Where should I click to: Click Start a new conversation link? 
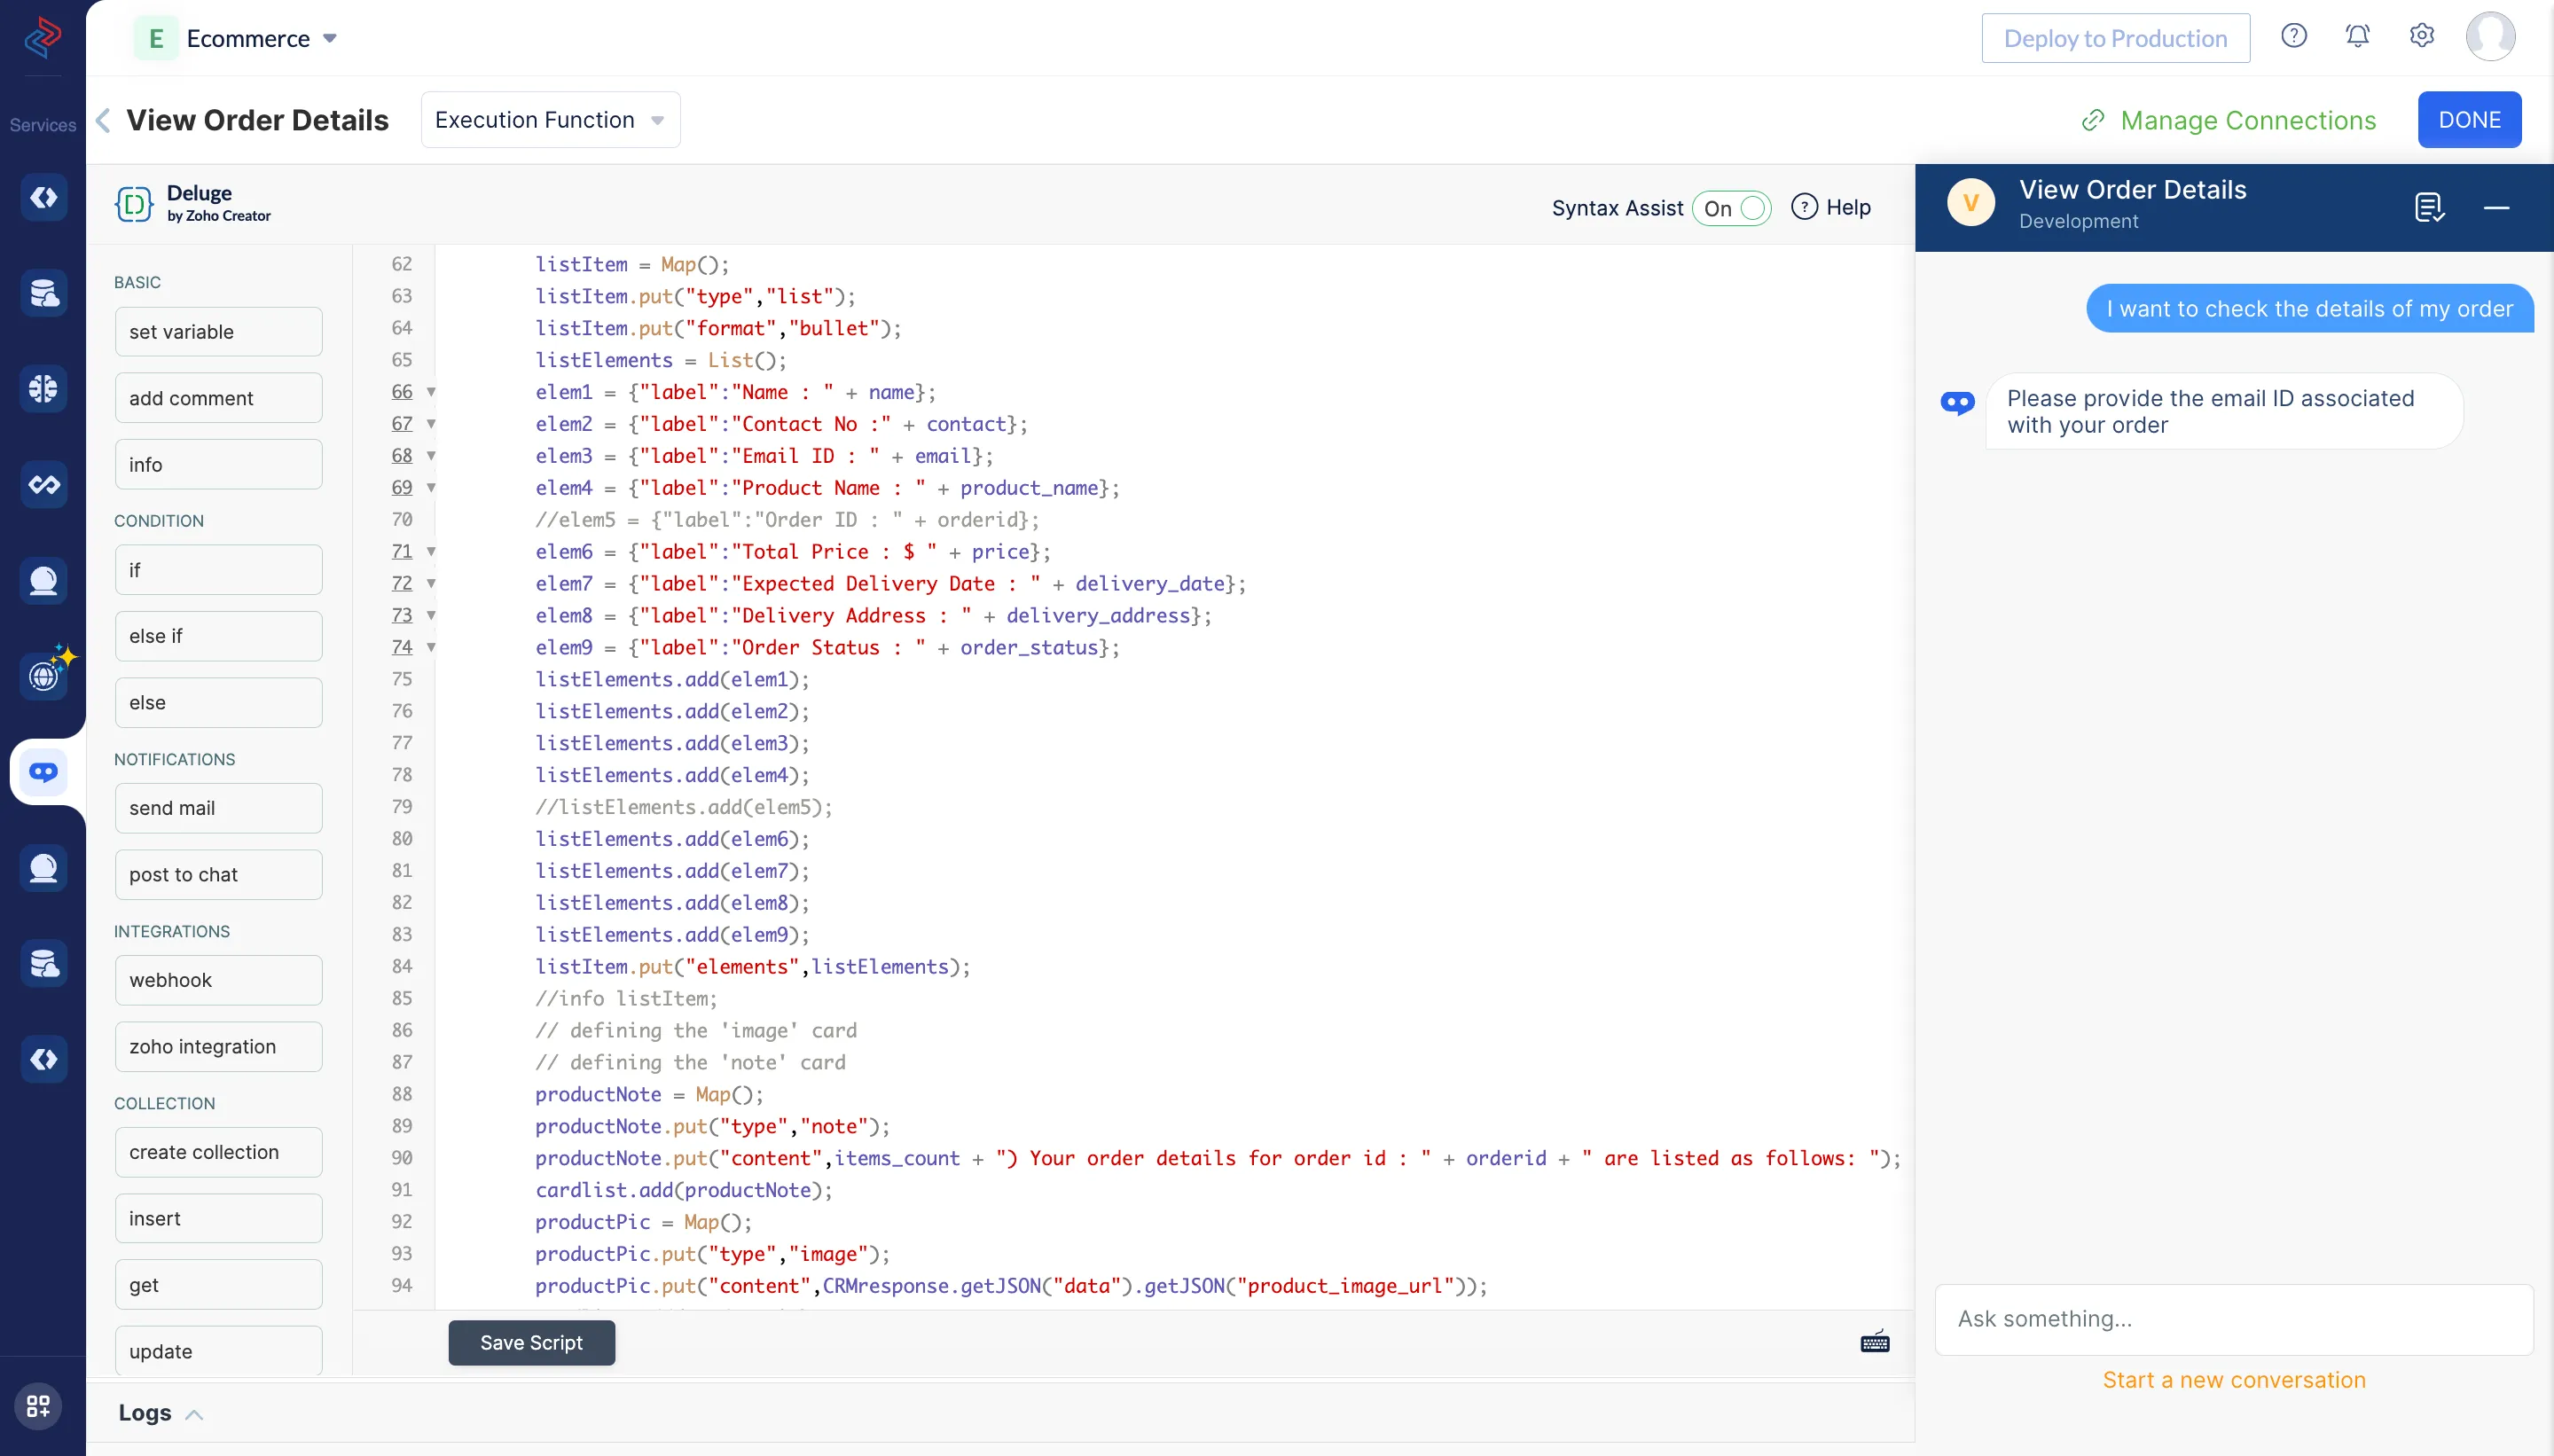[x=2234, y=1380]
